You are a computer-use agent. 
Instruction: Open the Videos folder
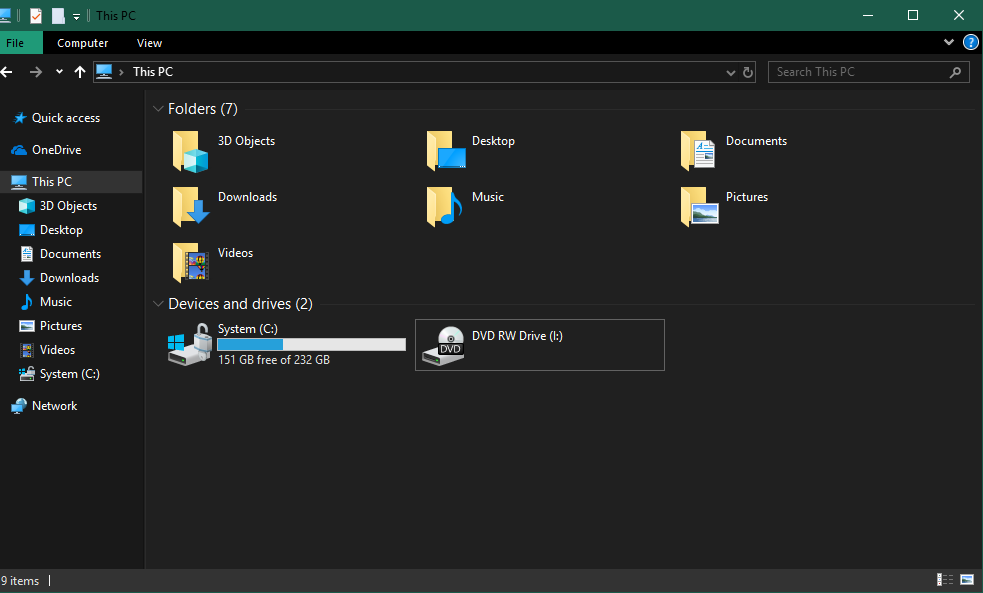pos(235,252)
